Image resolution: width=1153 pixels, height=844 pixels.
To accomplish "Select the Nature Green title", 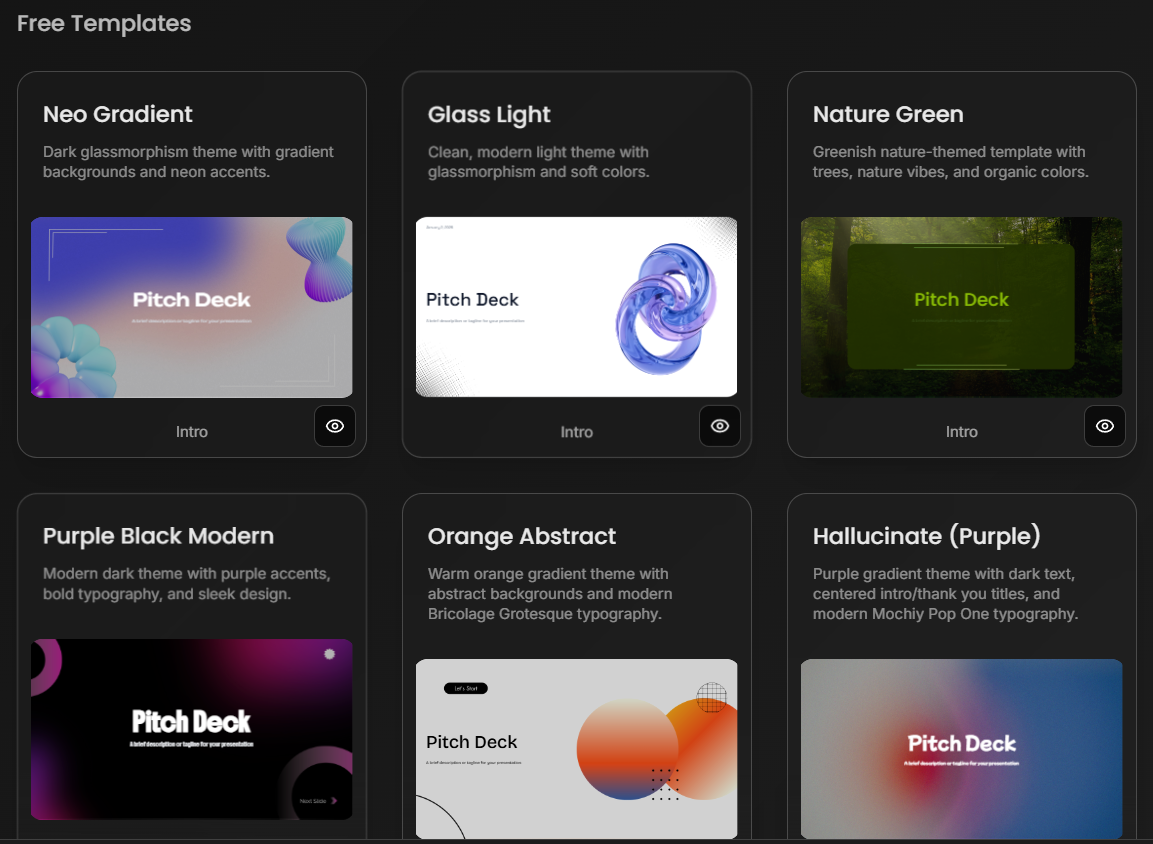I will coord(888,114).
